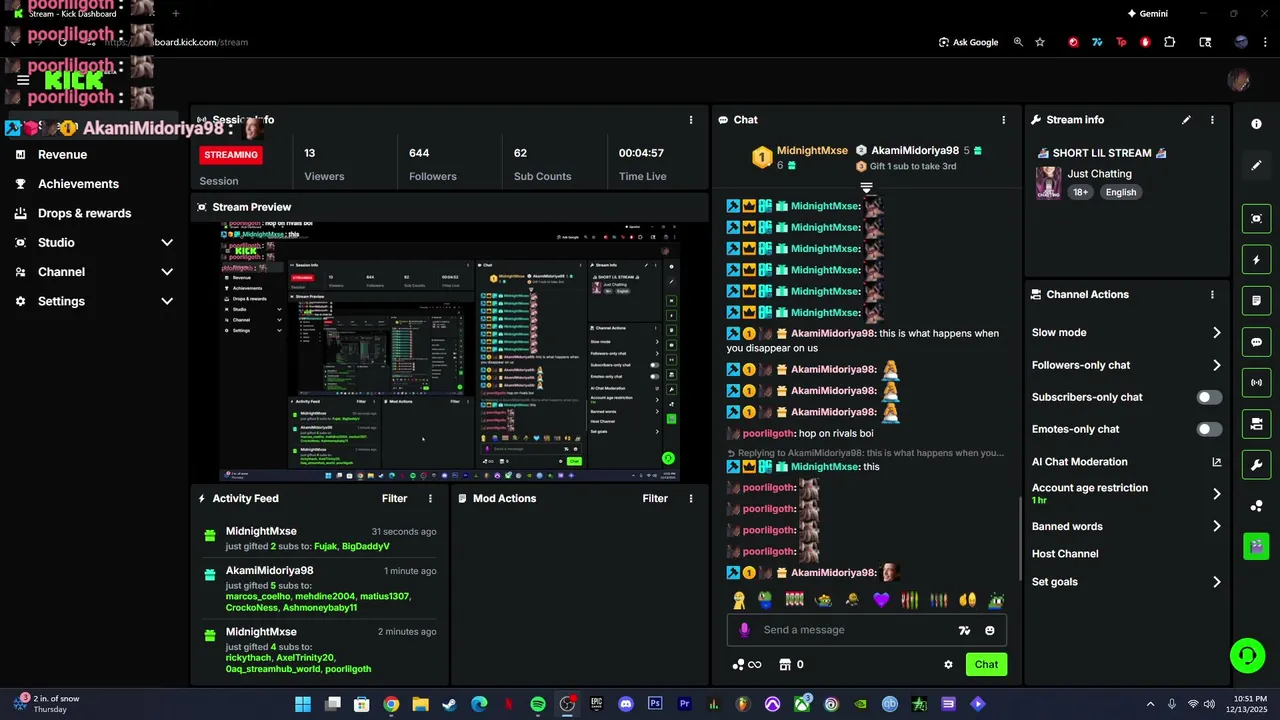The height and width of the screenshot is (720, 1280).
Task: Bookmark this page with the star icon
Action: (x=1040, y=42)
